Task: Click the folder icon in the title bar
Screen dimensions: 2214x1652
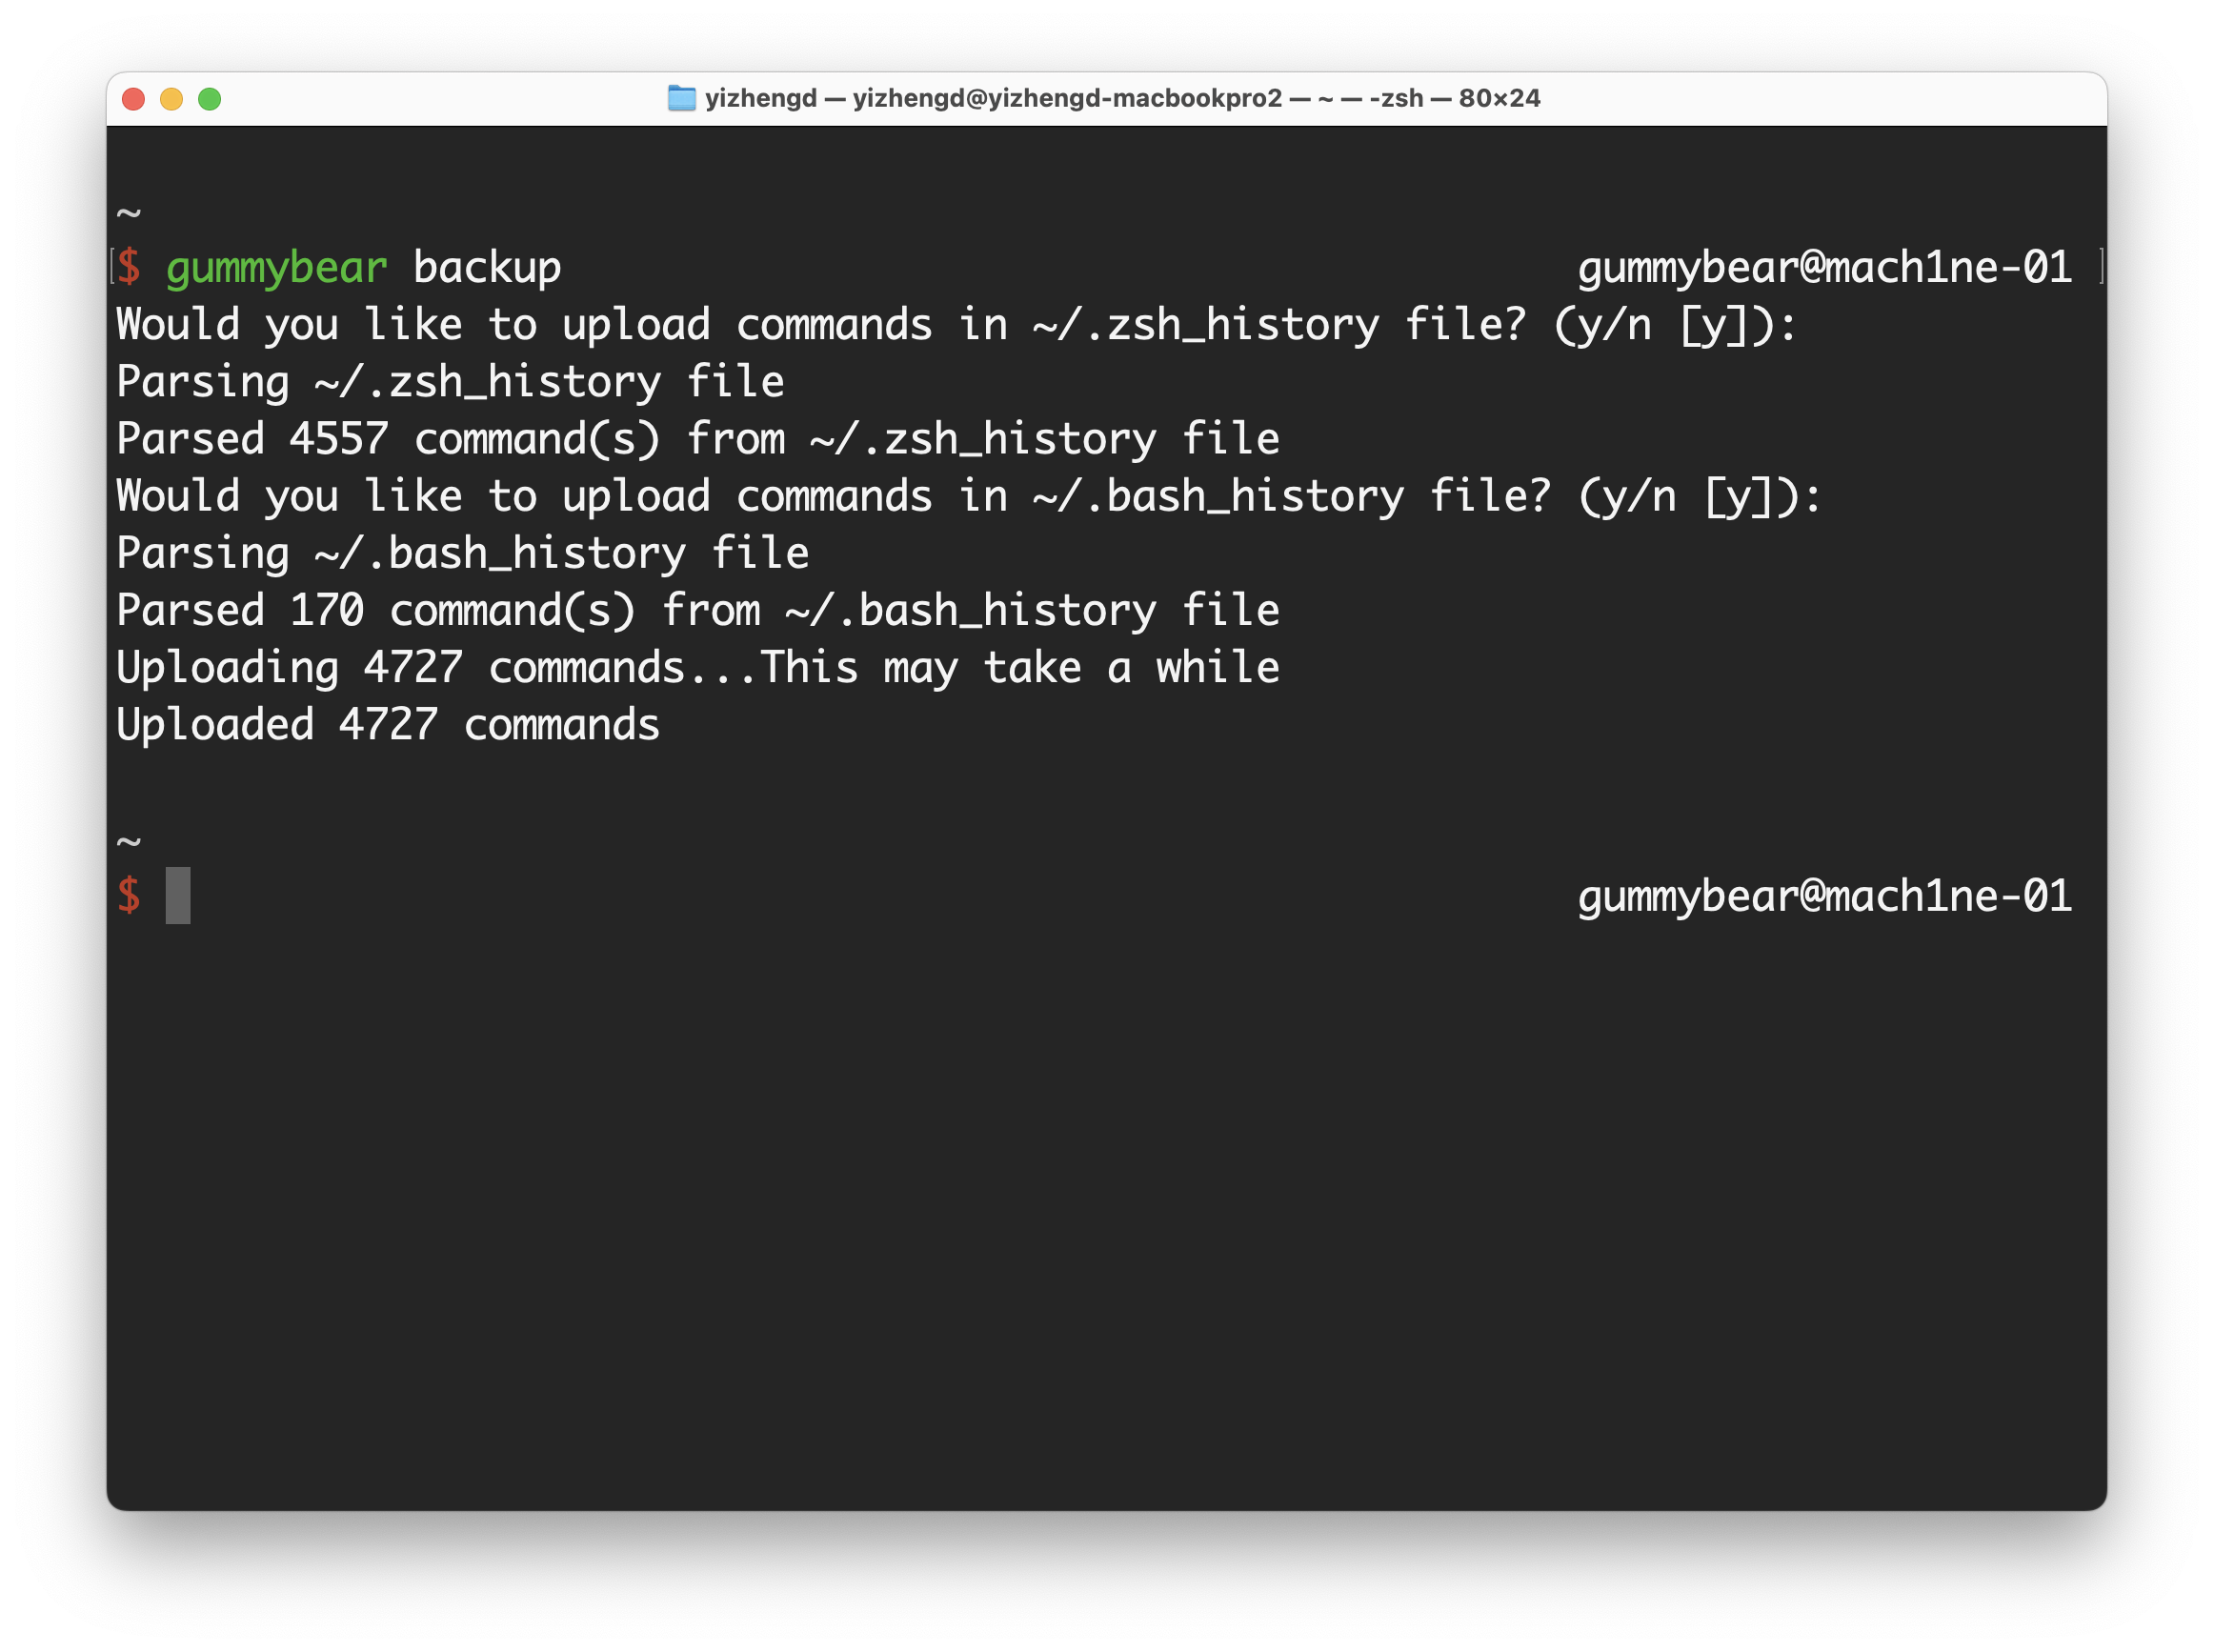Action: [684, 99]
